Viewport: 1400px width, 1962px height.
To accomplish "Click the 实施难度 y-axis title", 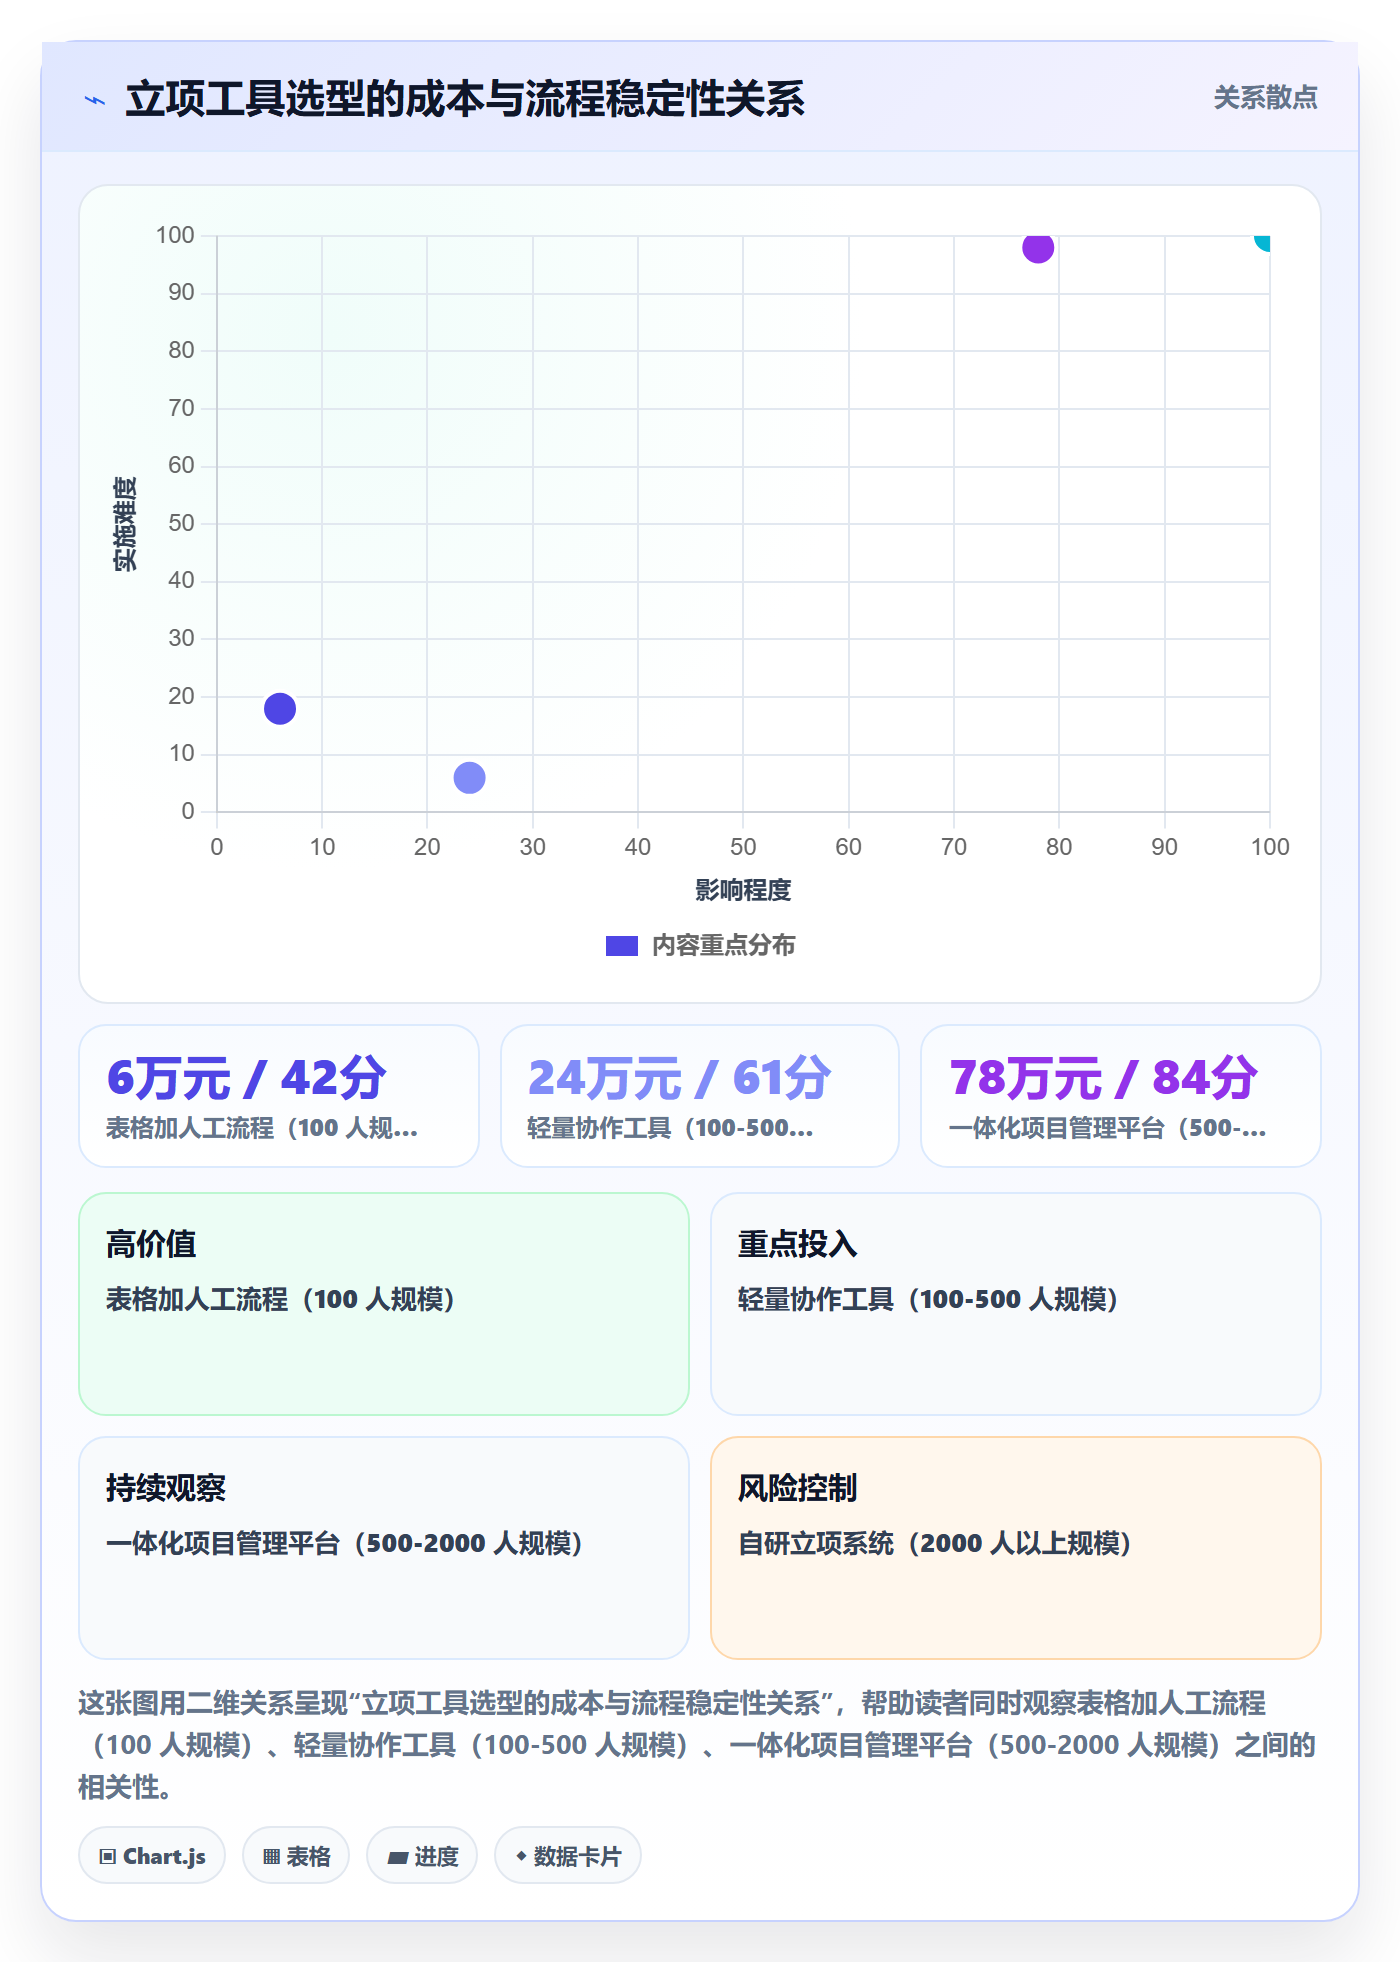I will point(125,524).
